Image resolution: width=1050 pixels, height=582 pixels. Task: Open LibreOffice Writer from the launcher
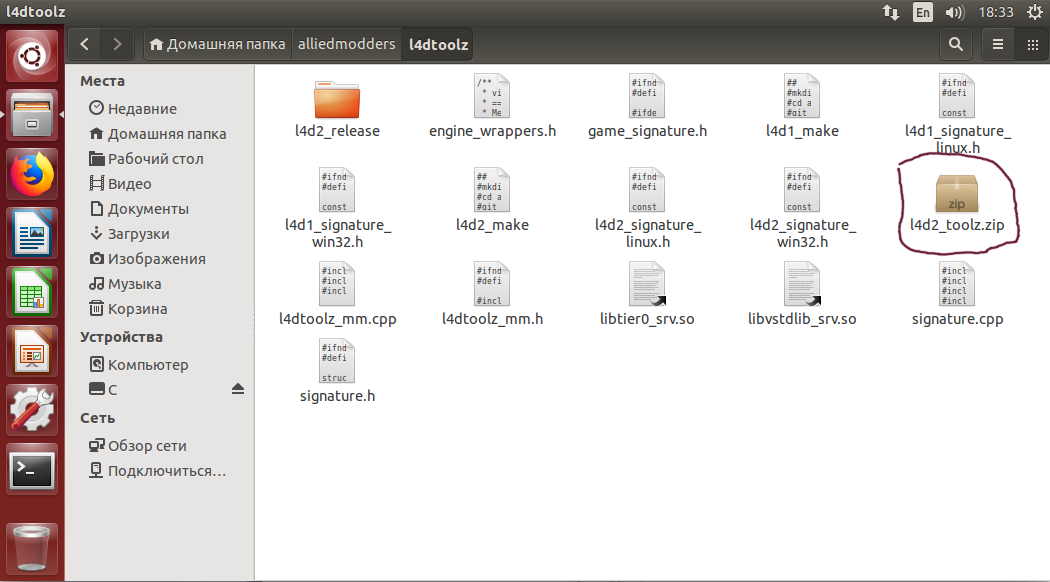click(x=31, y=233)
